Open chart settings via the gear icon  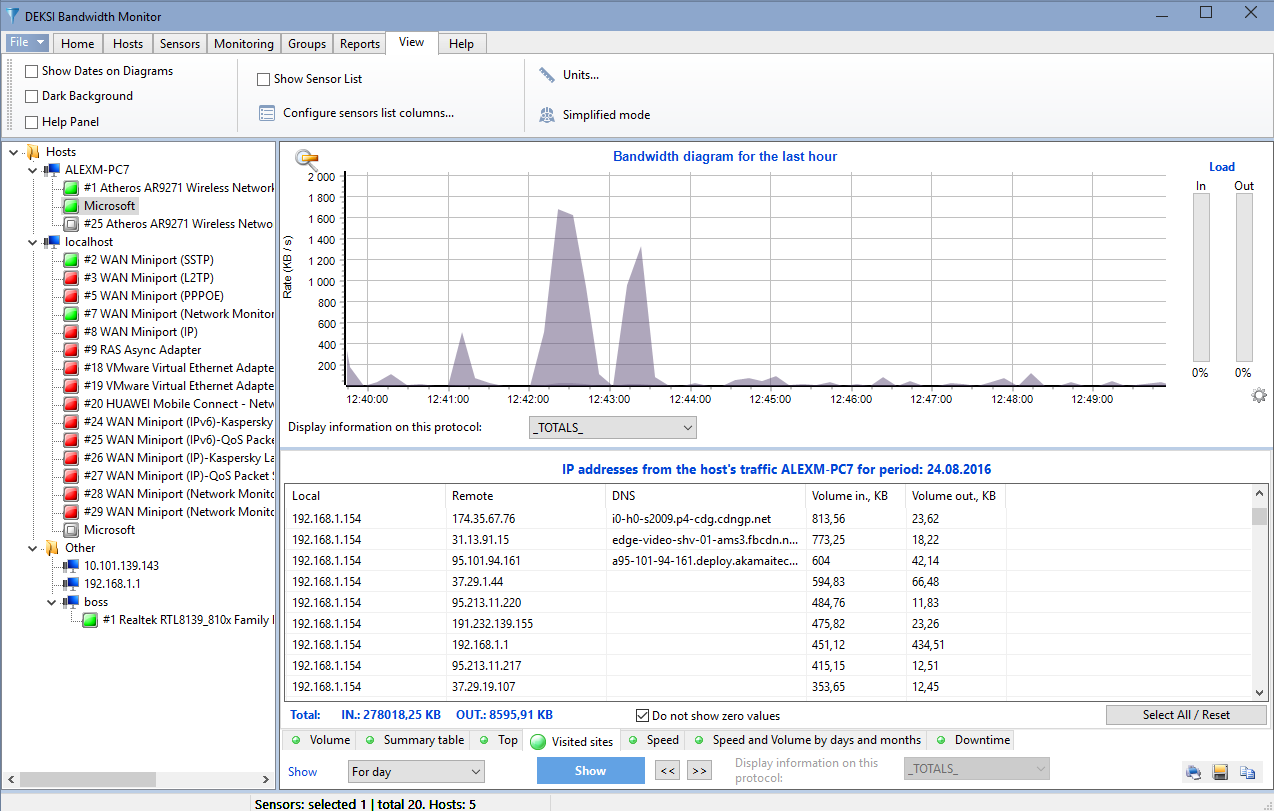tap(1259, 395)
